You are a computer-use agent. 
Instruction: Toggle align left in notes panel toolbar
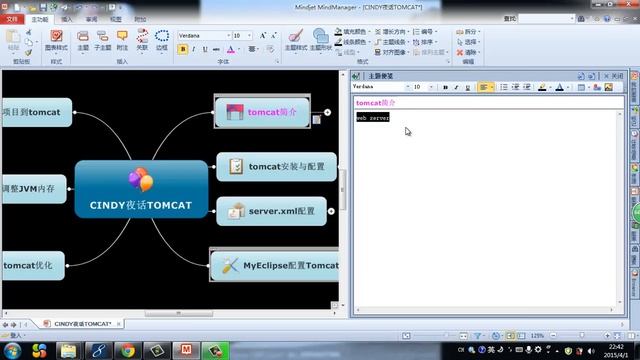(x=483, y=87)
